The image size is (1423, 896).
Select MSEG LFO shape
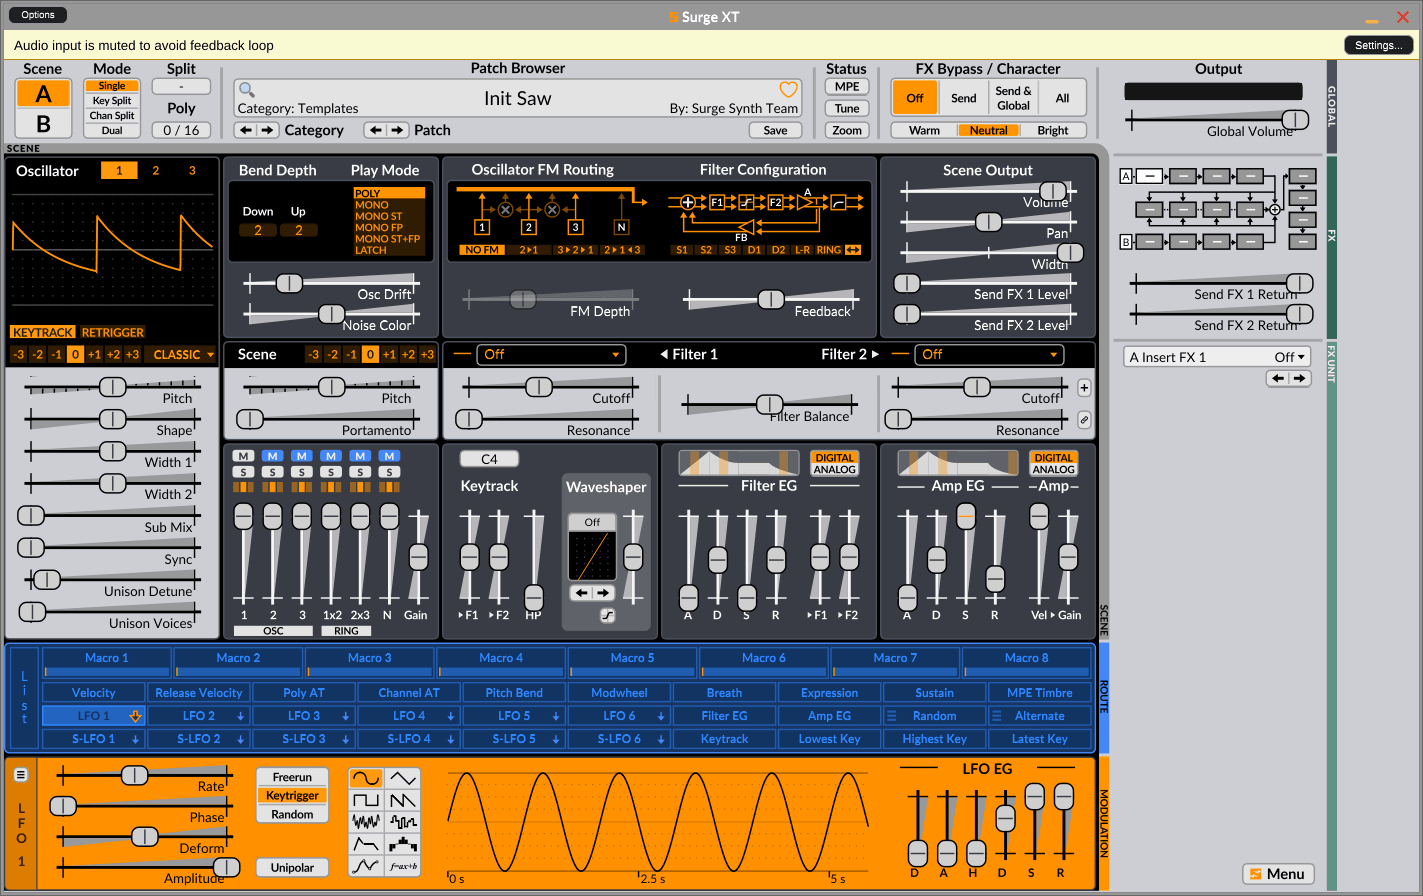pos(366,866)
